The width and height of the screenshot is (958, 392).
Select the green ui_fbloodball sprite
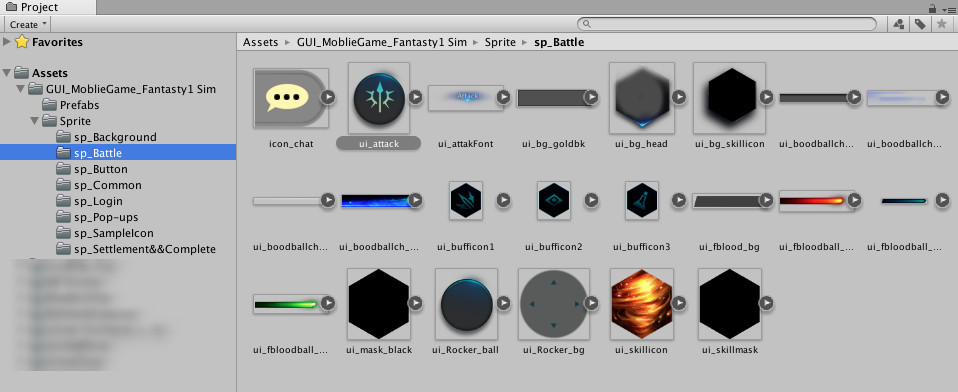pos(291,303)
